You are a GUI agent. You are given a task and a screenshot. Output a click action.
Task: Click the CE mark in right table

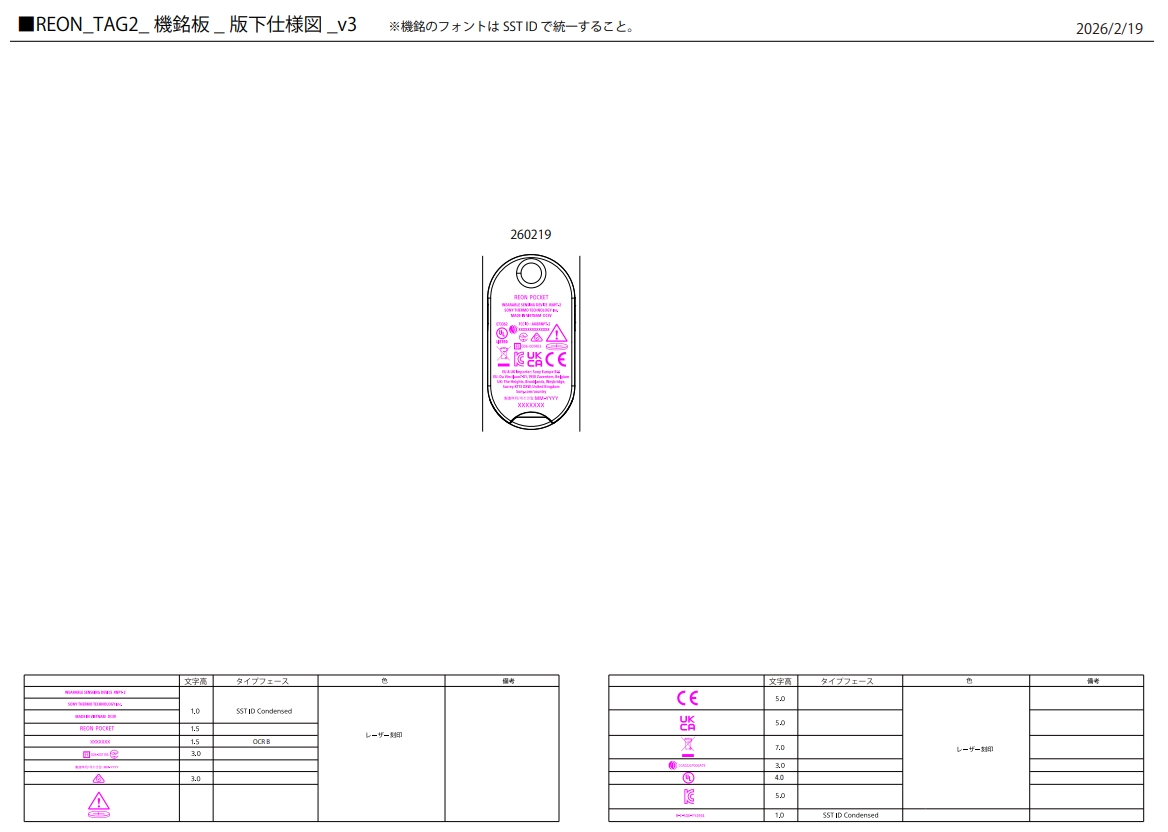[x=687, y=698]
